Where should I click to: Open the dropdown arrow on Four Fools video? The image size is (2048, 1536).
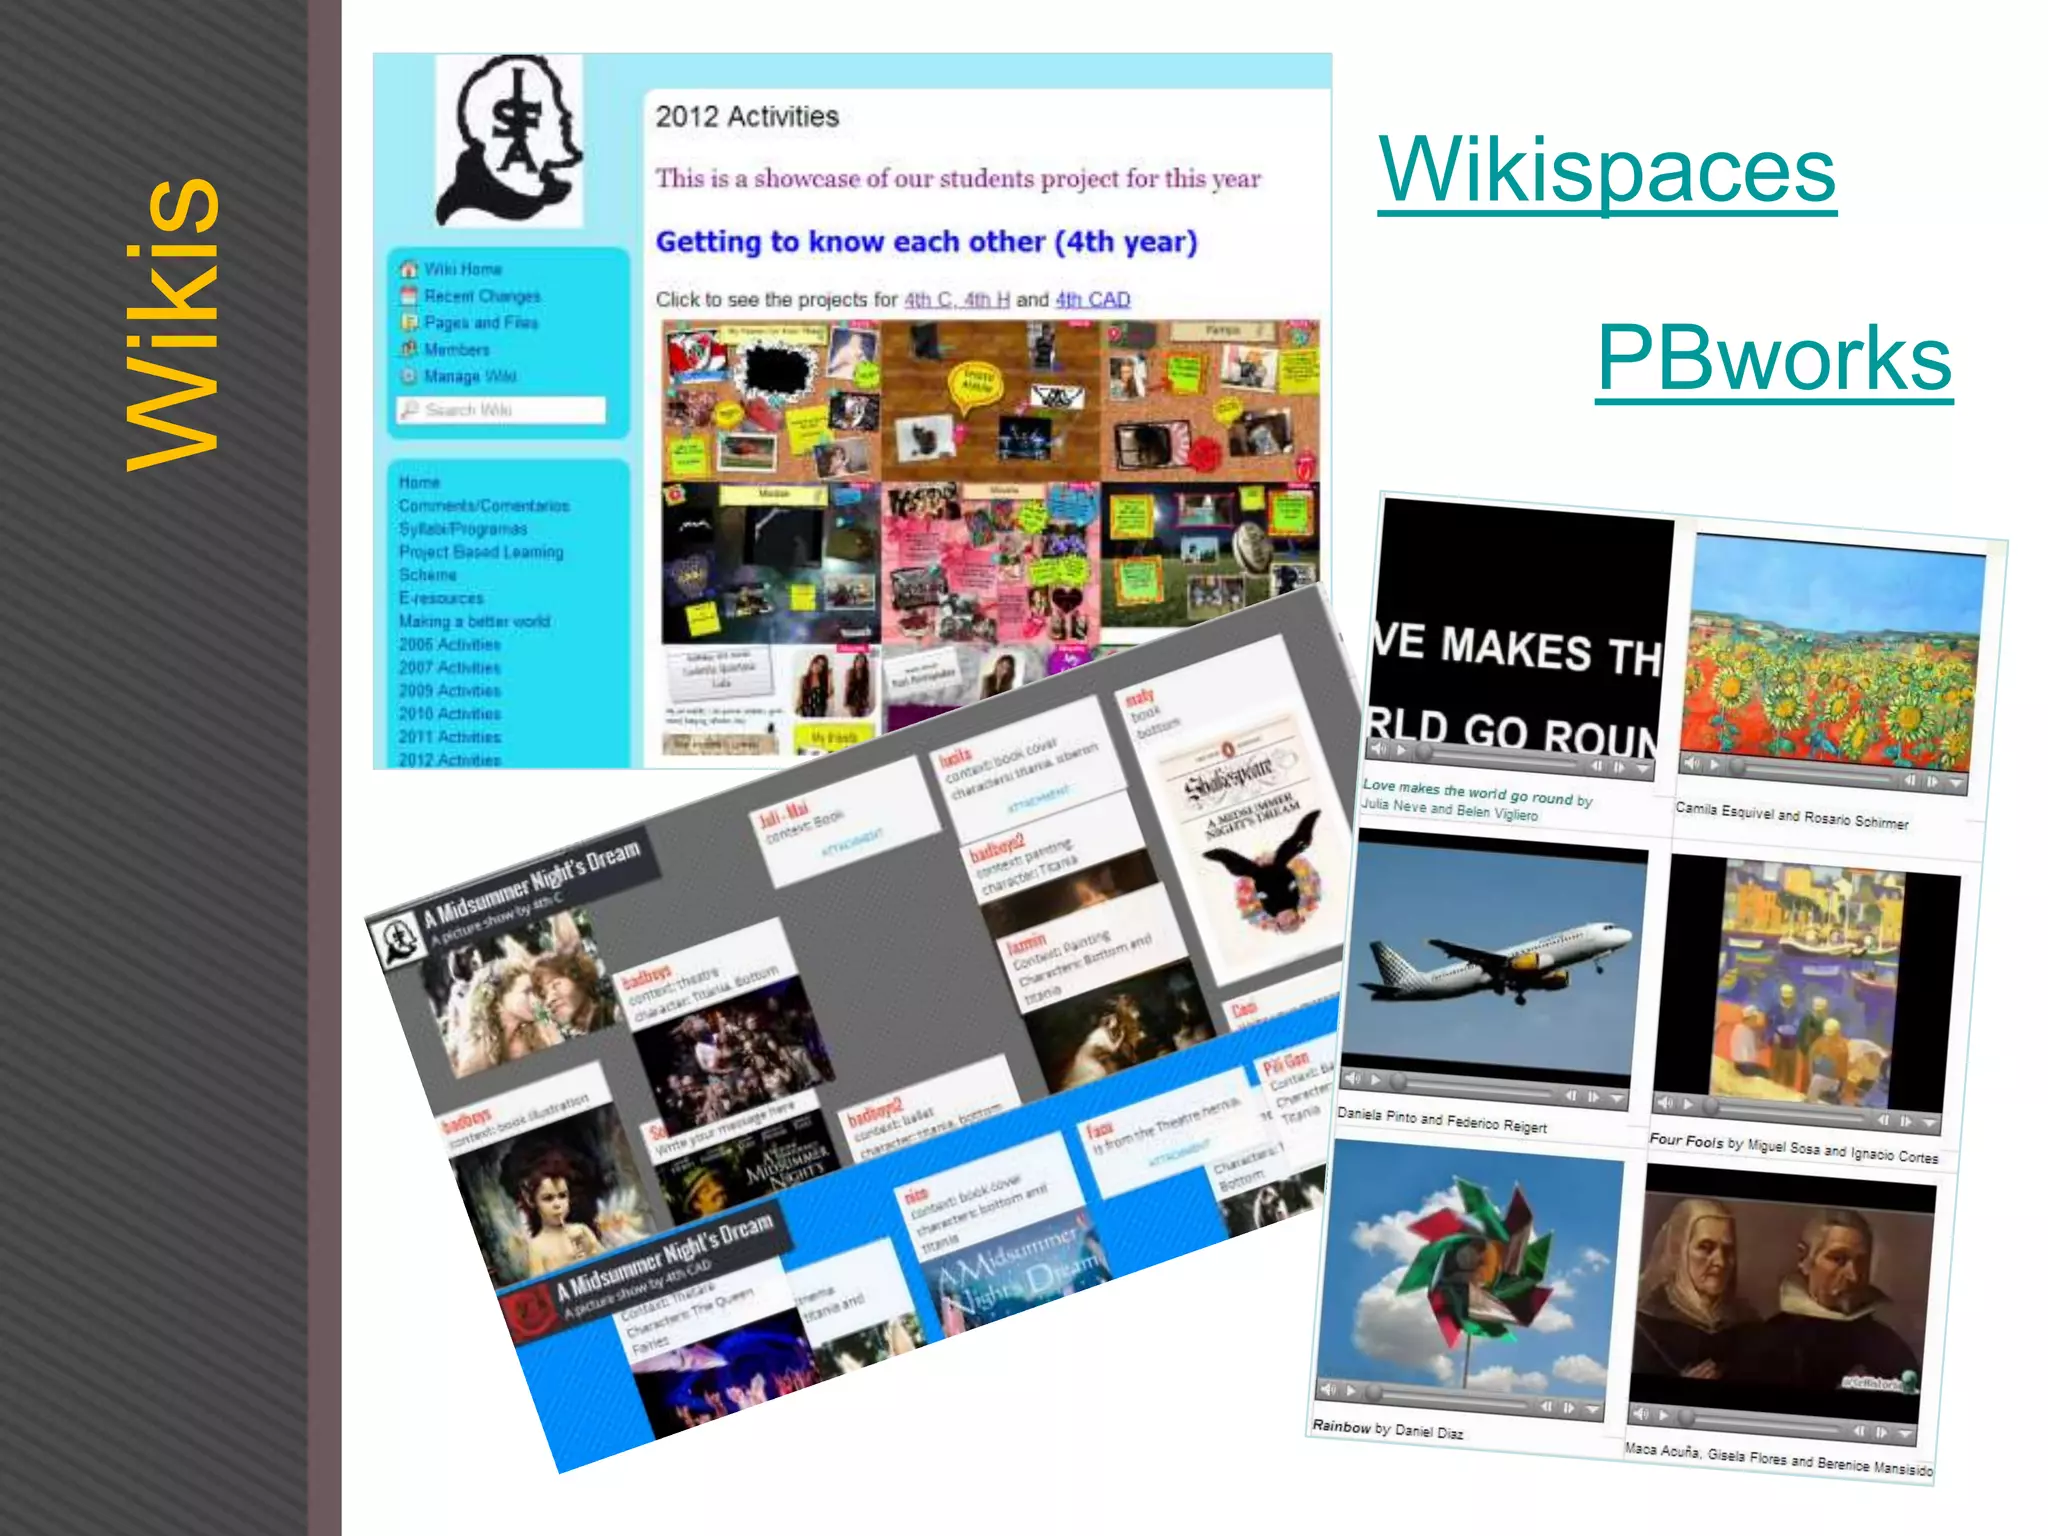[x=1928, y=1123]
